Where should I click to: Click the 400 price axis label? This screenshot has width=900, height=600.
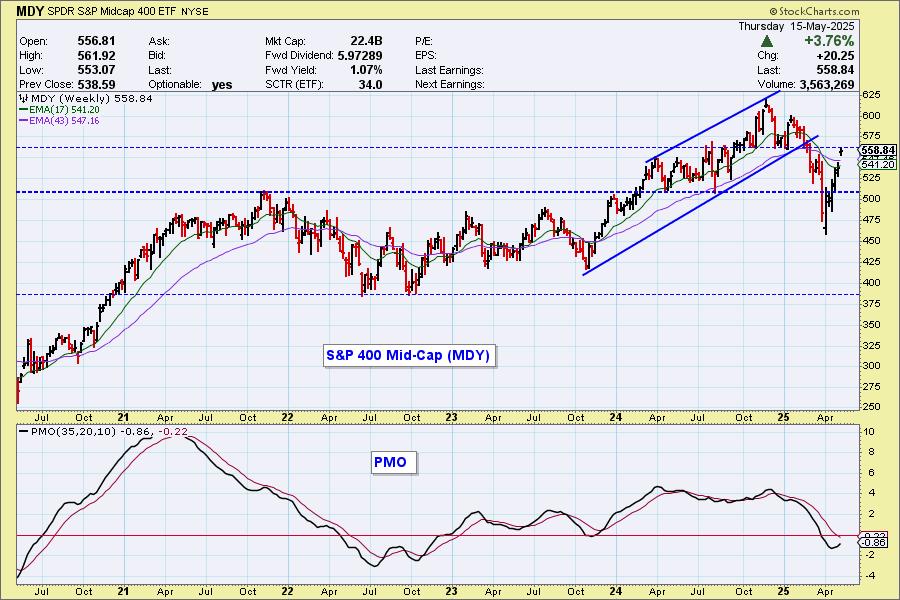point(871,282)
